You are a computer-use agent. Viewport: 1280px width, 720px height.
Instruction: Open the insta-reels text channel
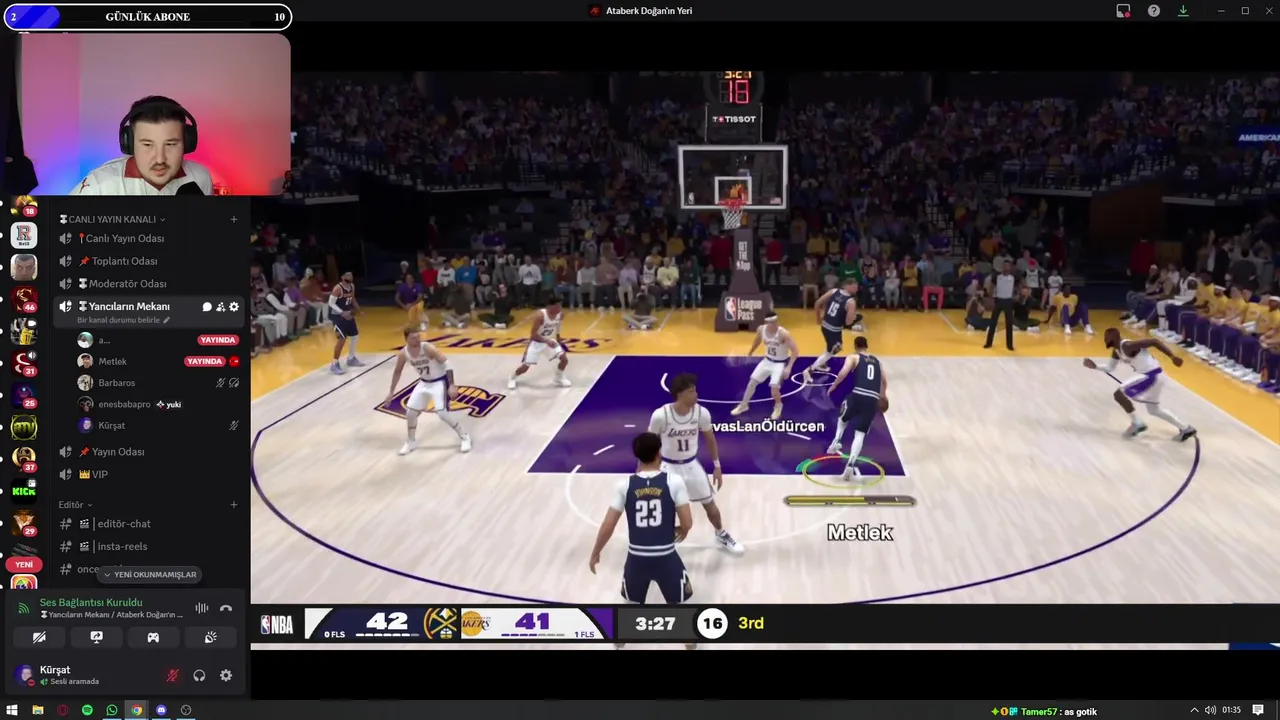tap(150, 547)
